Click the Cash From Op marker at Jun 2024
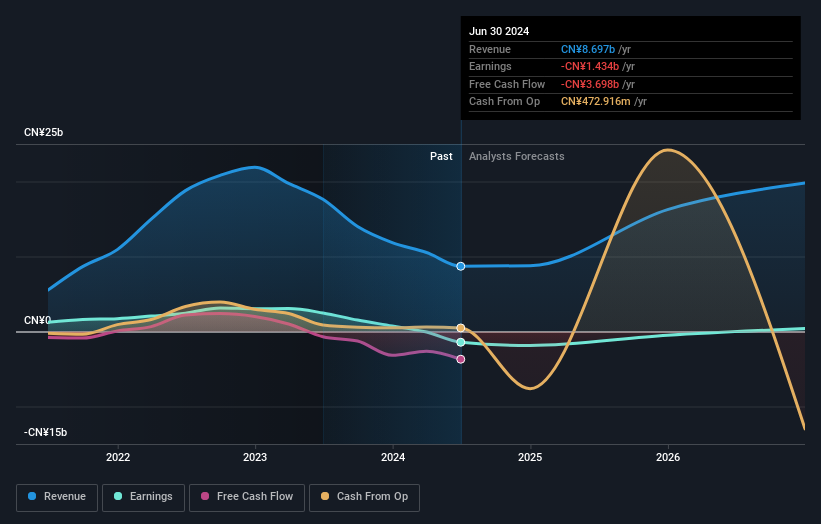The height and width of the screenshot is (524, 821). click(x=461, y=328)
